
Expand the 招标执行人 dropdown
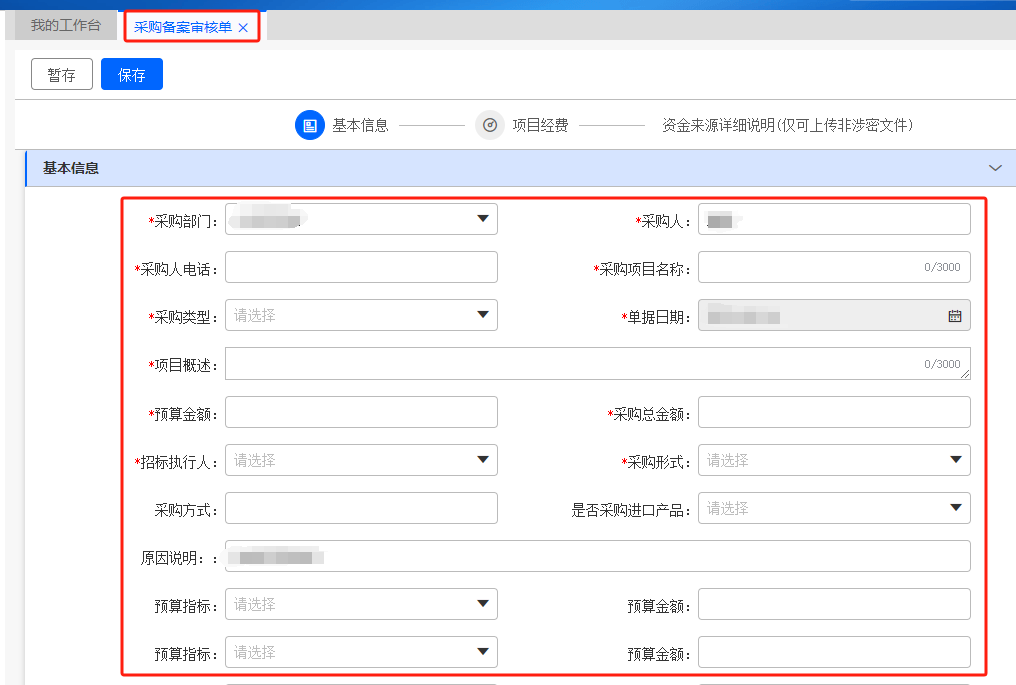[x=361, y=461]
